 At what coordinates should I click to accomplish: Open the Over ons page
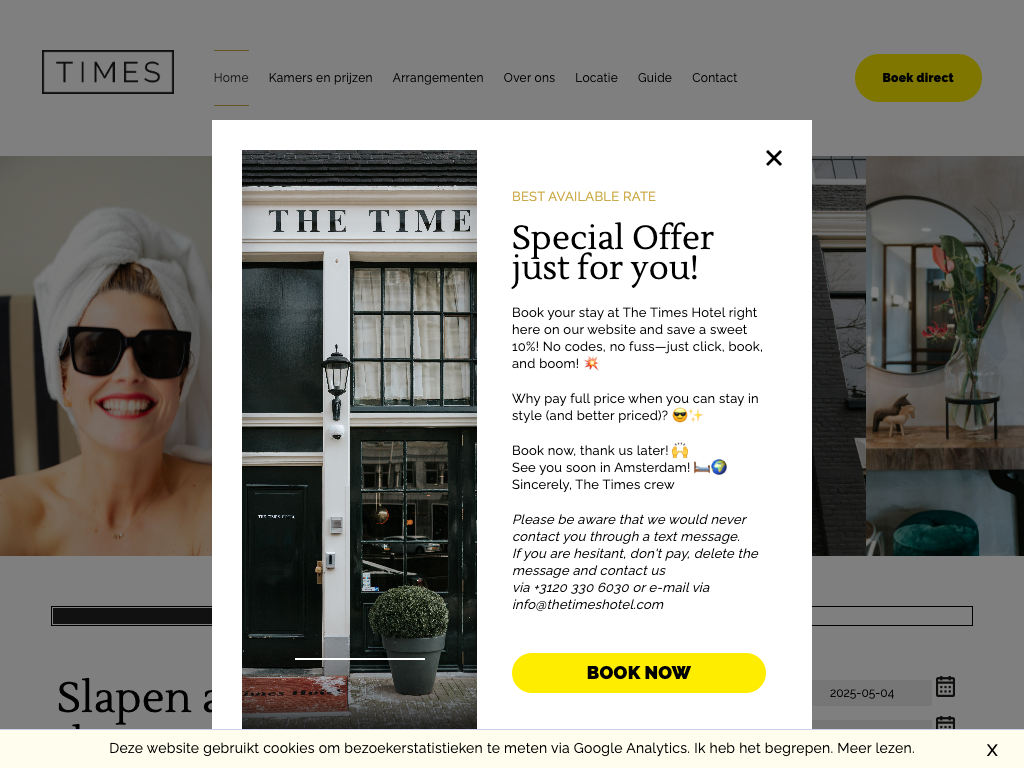529,78
